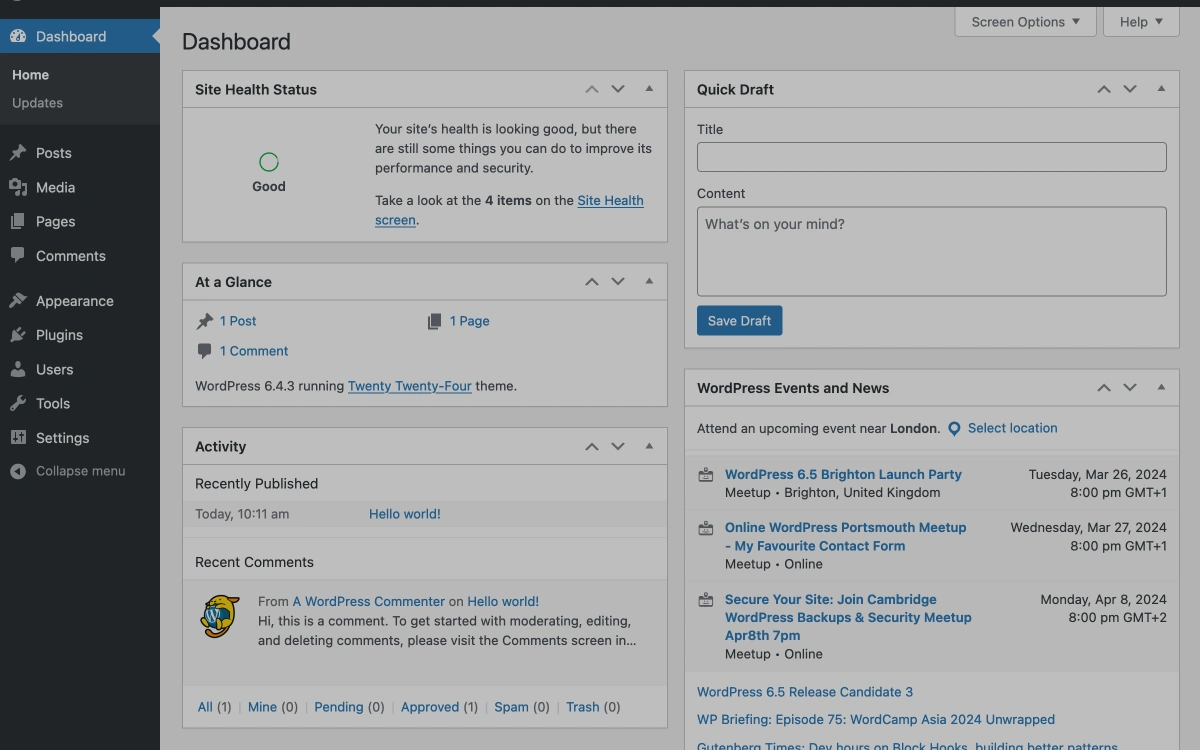Click the Plugins plug icon
This screenshot has width=1200, height=750.
16,334
